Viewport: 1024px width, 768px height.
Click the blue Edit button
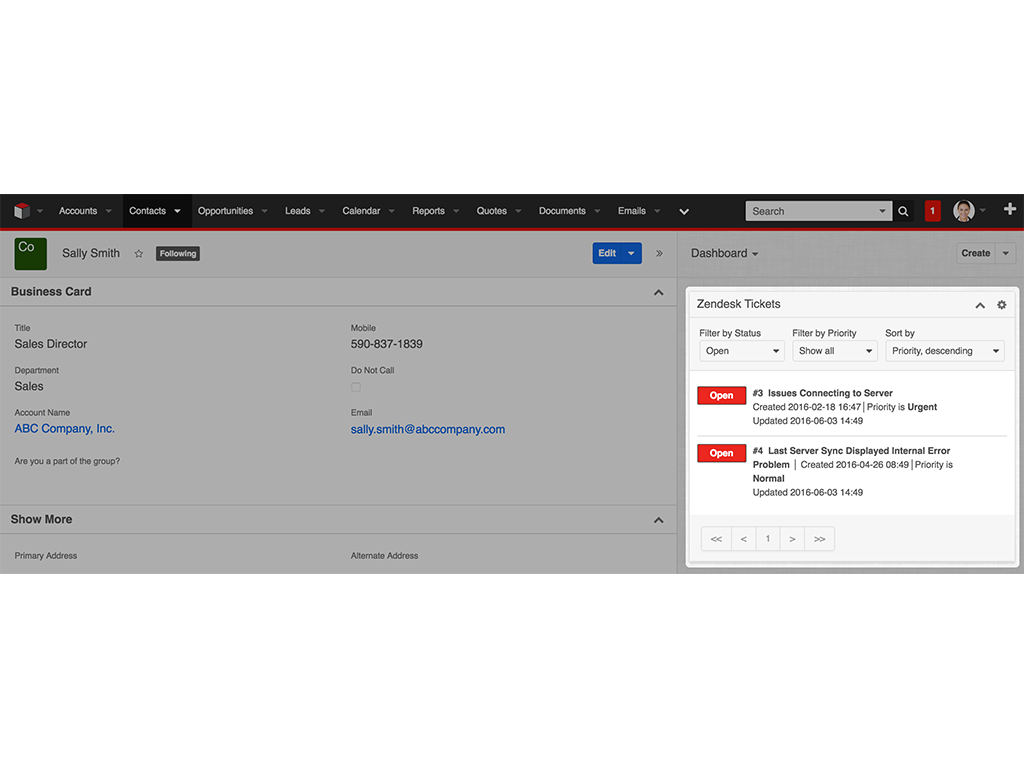[607, 254]
